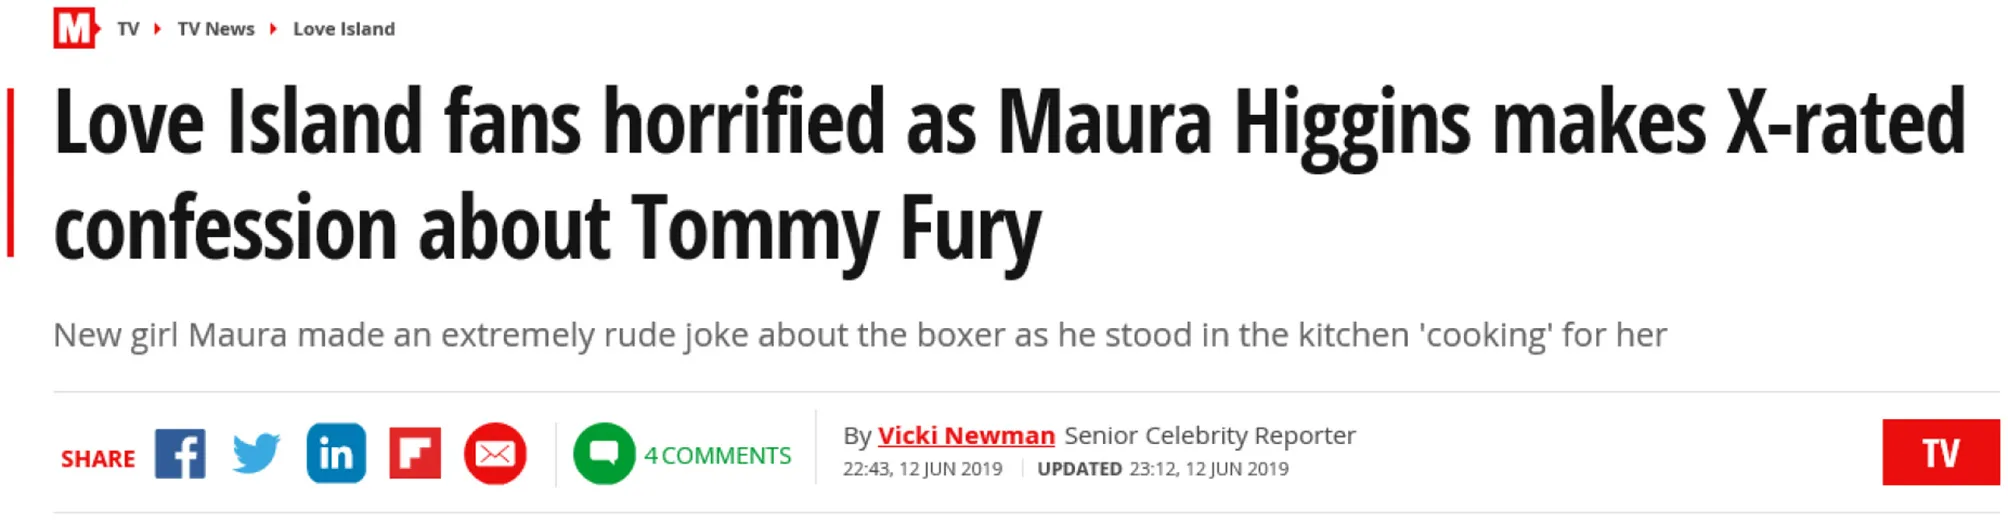Click the Mirror 'M' logo
2008x522 pixels.
(x=75, y=28)
